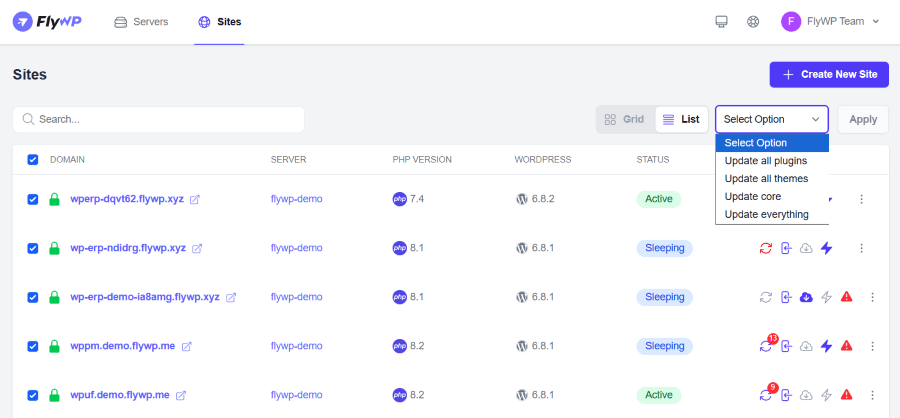
Task: Click the Create New Site button
Action: pyautogui.click(x=829, y=75)
